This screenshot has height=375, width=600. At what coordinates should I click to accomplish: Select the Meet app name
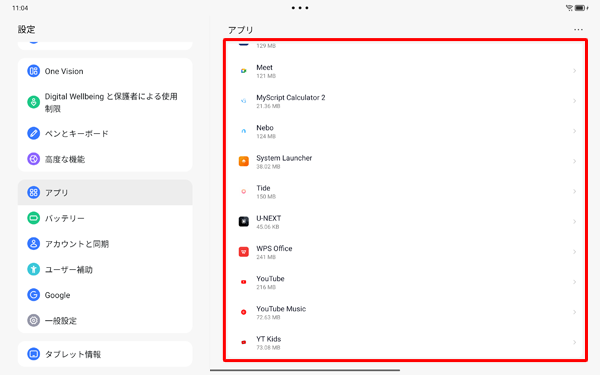[264, 67]
